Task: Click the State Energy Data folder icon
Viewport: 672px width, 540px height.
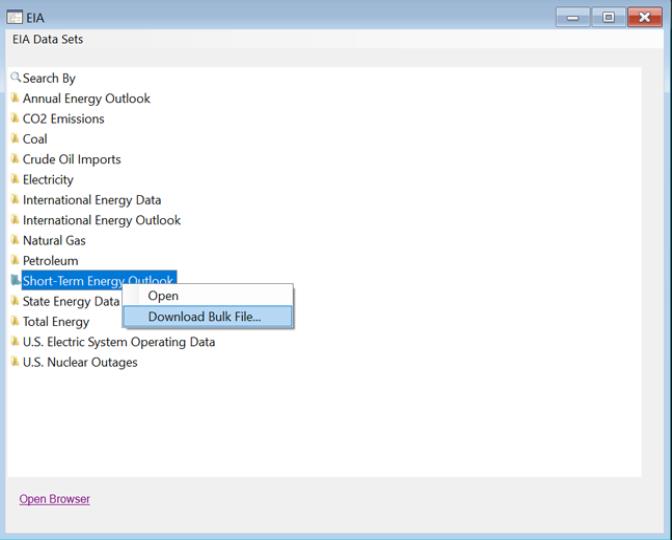Action: pos(15,301)
